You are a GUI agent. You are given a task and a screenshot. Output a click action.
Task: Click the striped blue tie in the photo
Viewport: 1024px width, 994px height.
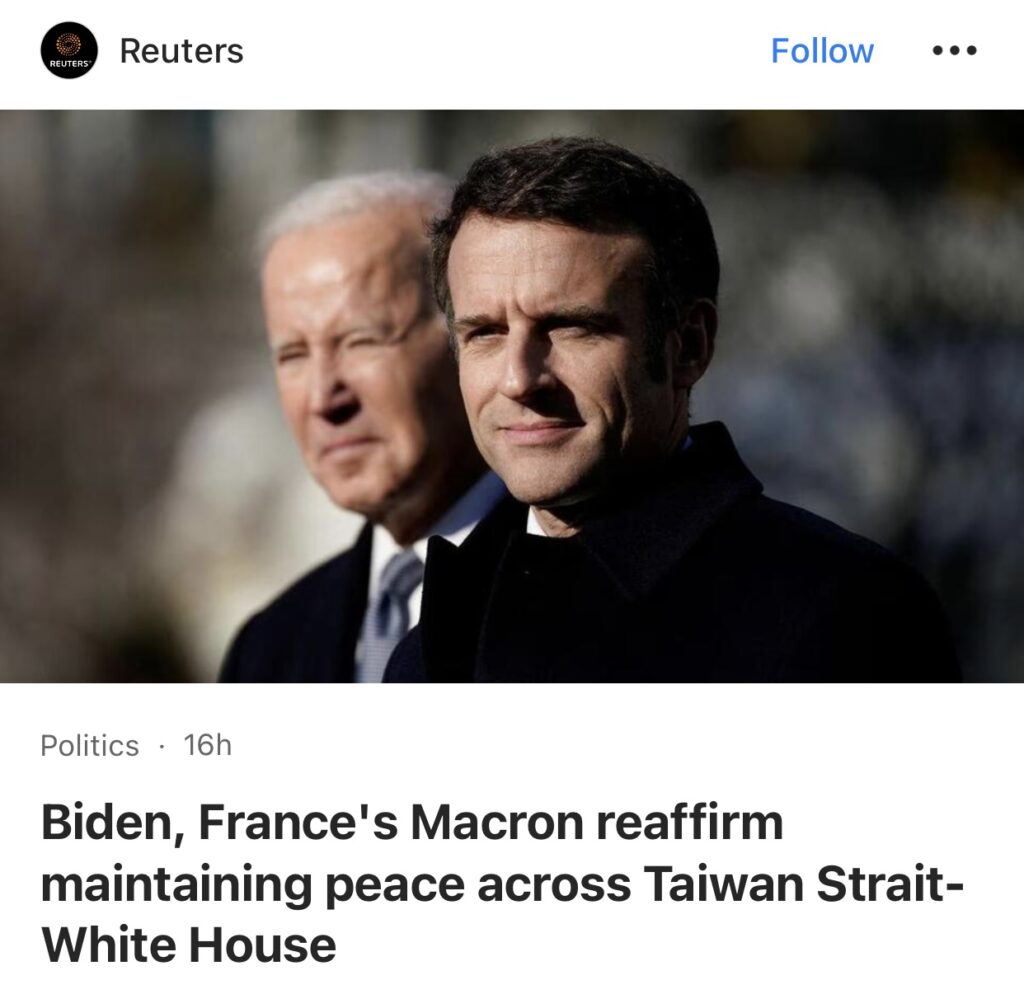(x=390, y=612)
